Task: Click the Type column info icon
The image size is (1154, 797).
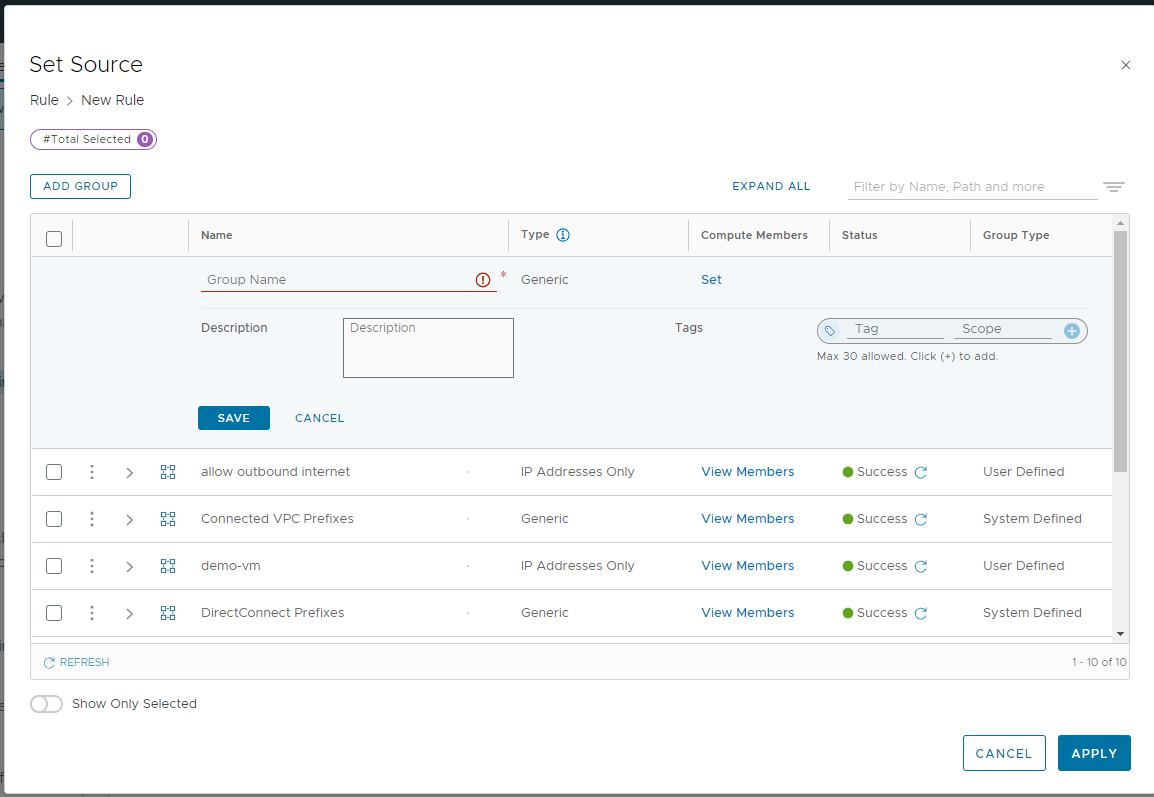Action: (x=563, y=235)
